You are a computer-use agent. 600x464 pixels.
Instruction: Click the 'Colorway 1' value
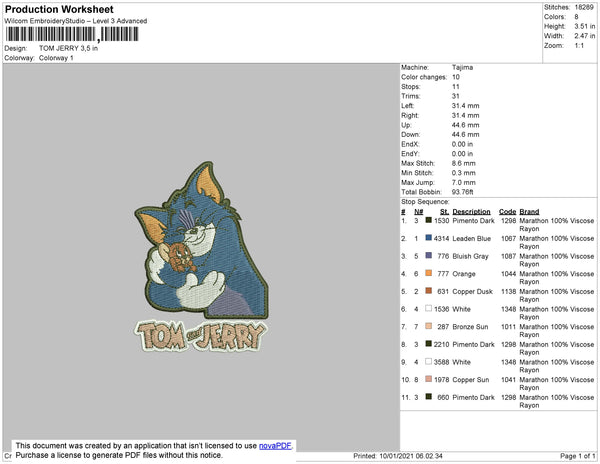click(x=56, y=58)
